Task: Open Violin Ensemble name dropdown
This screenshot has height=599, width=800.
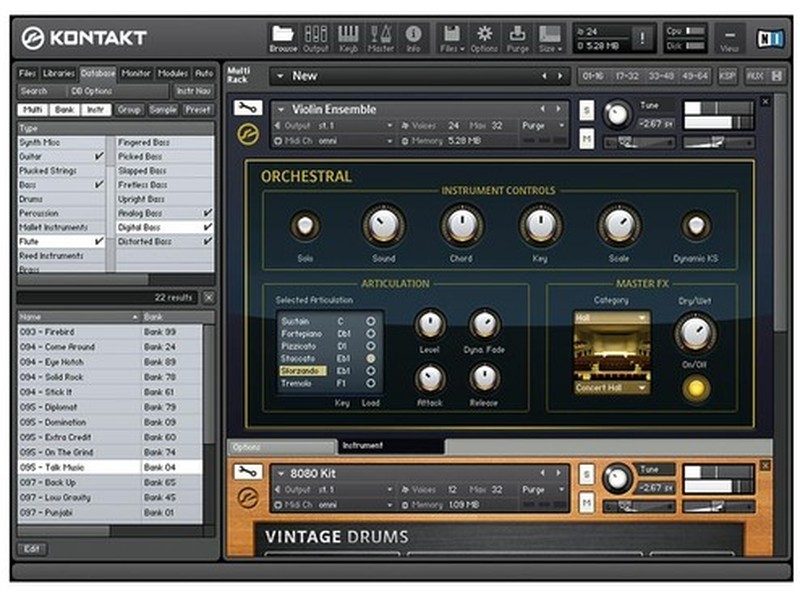Action: 281,109
